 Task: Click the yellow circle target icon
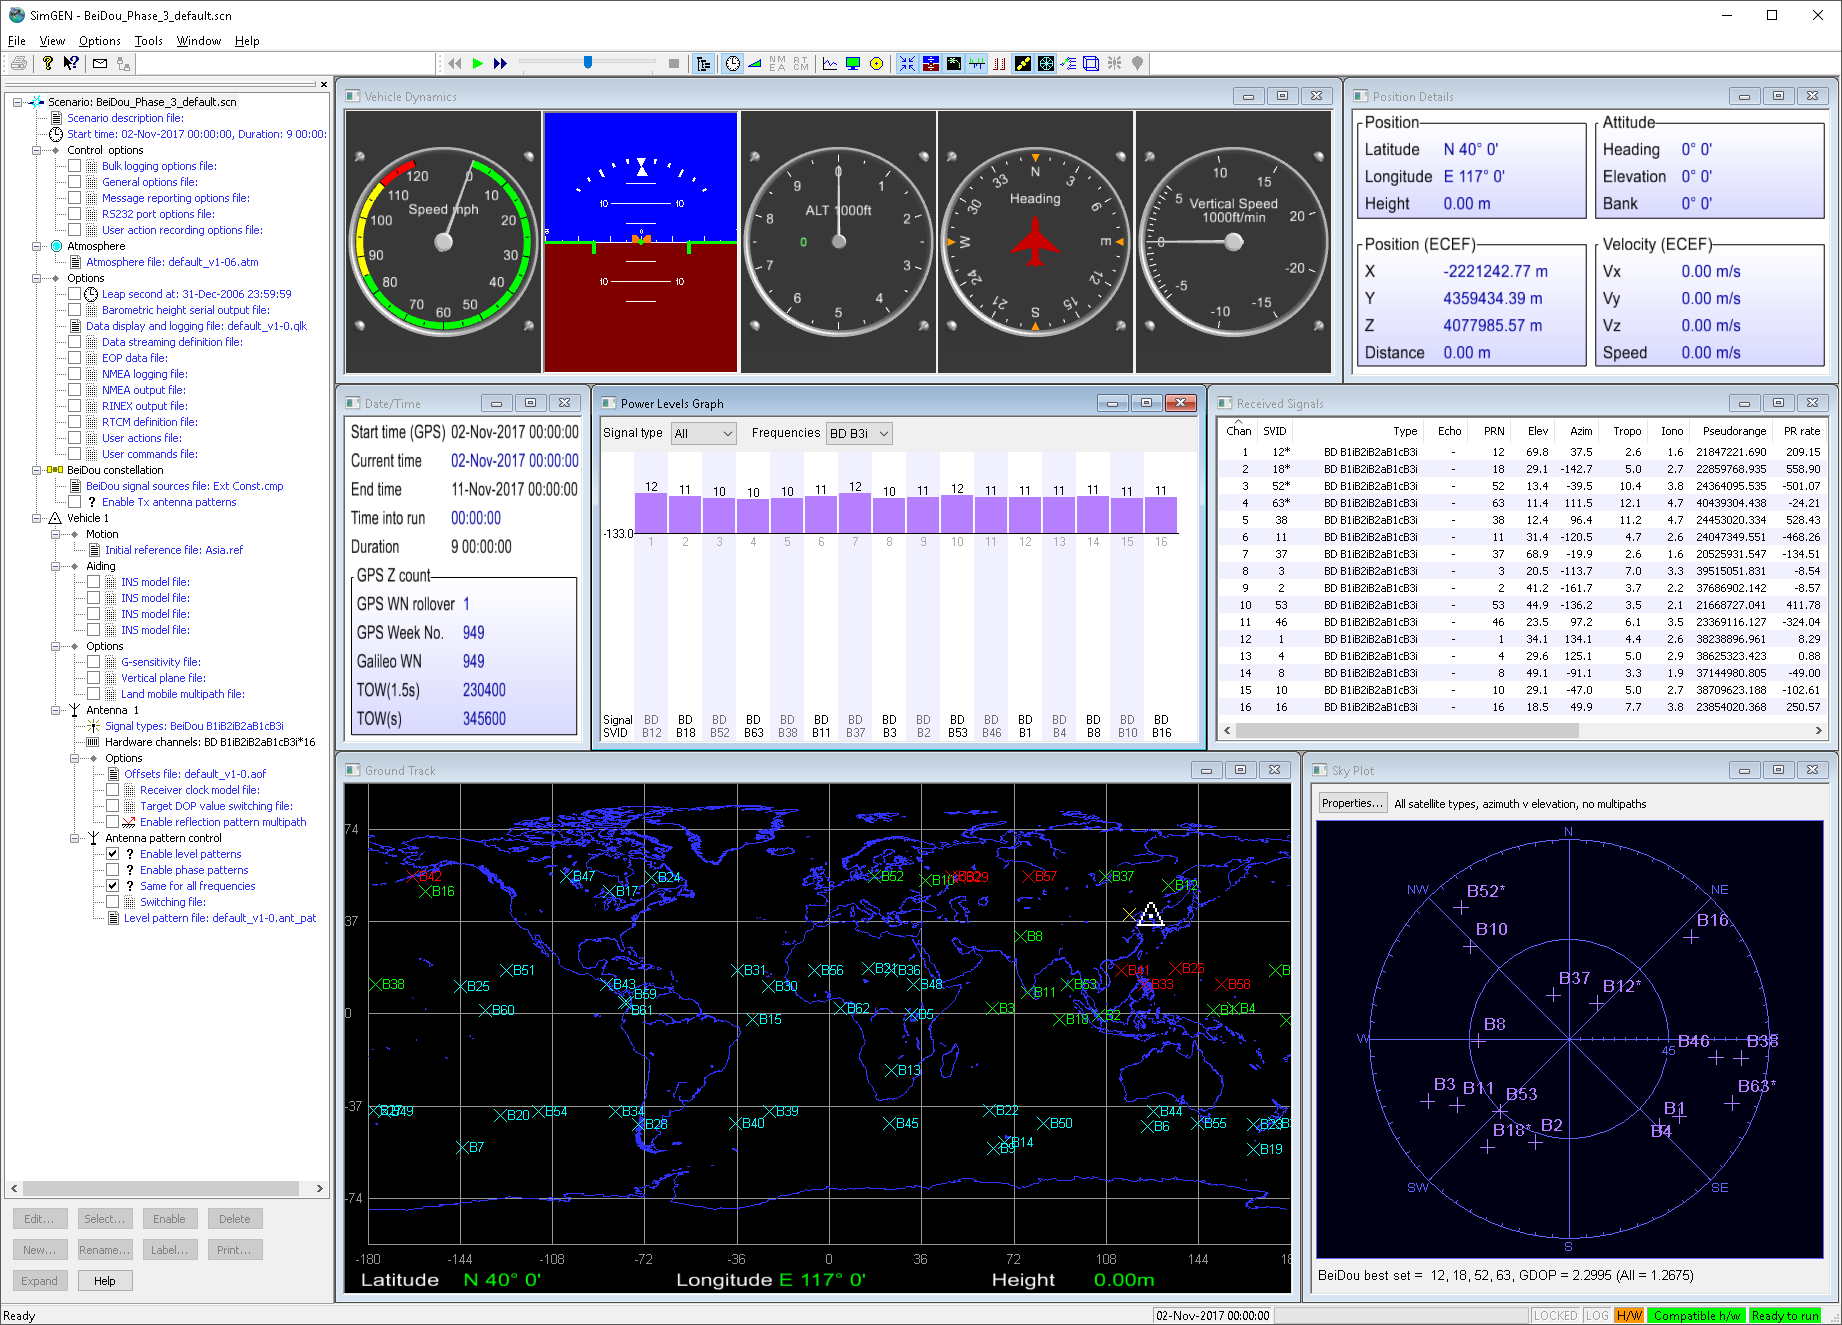(877, 63)
